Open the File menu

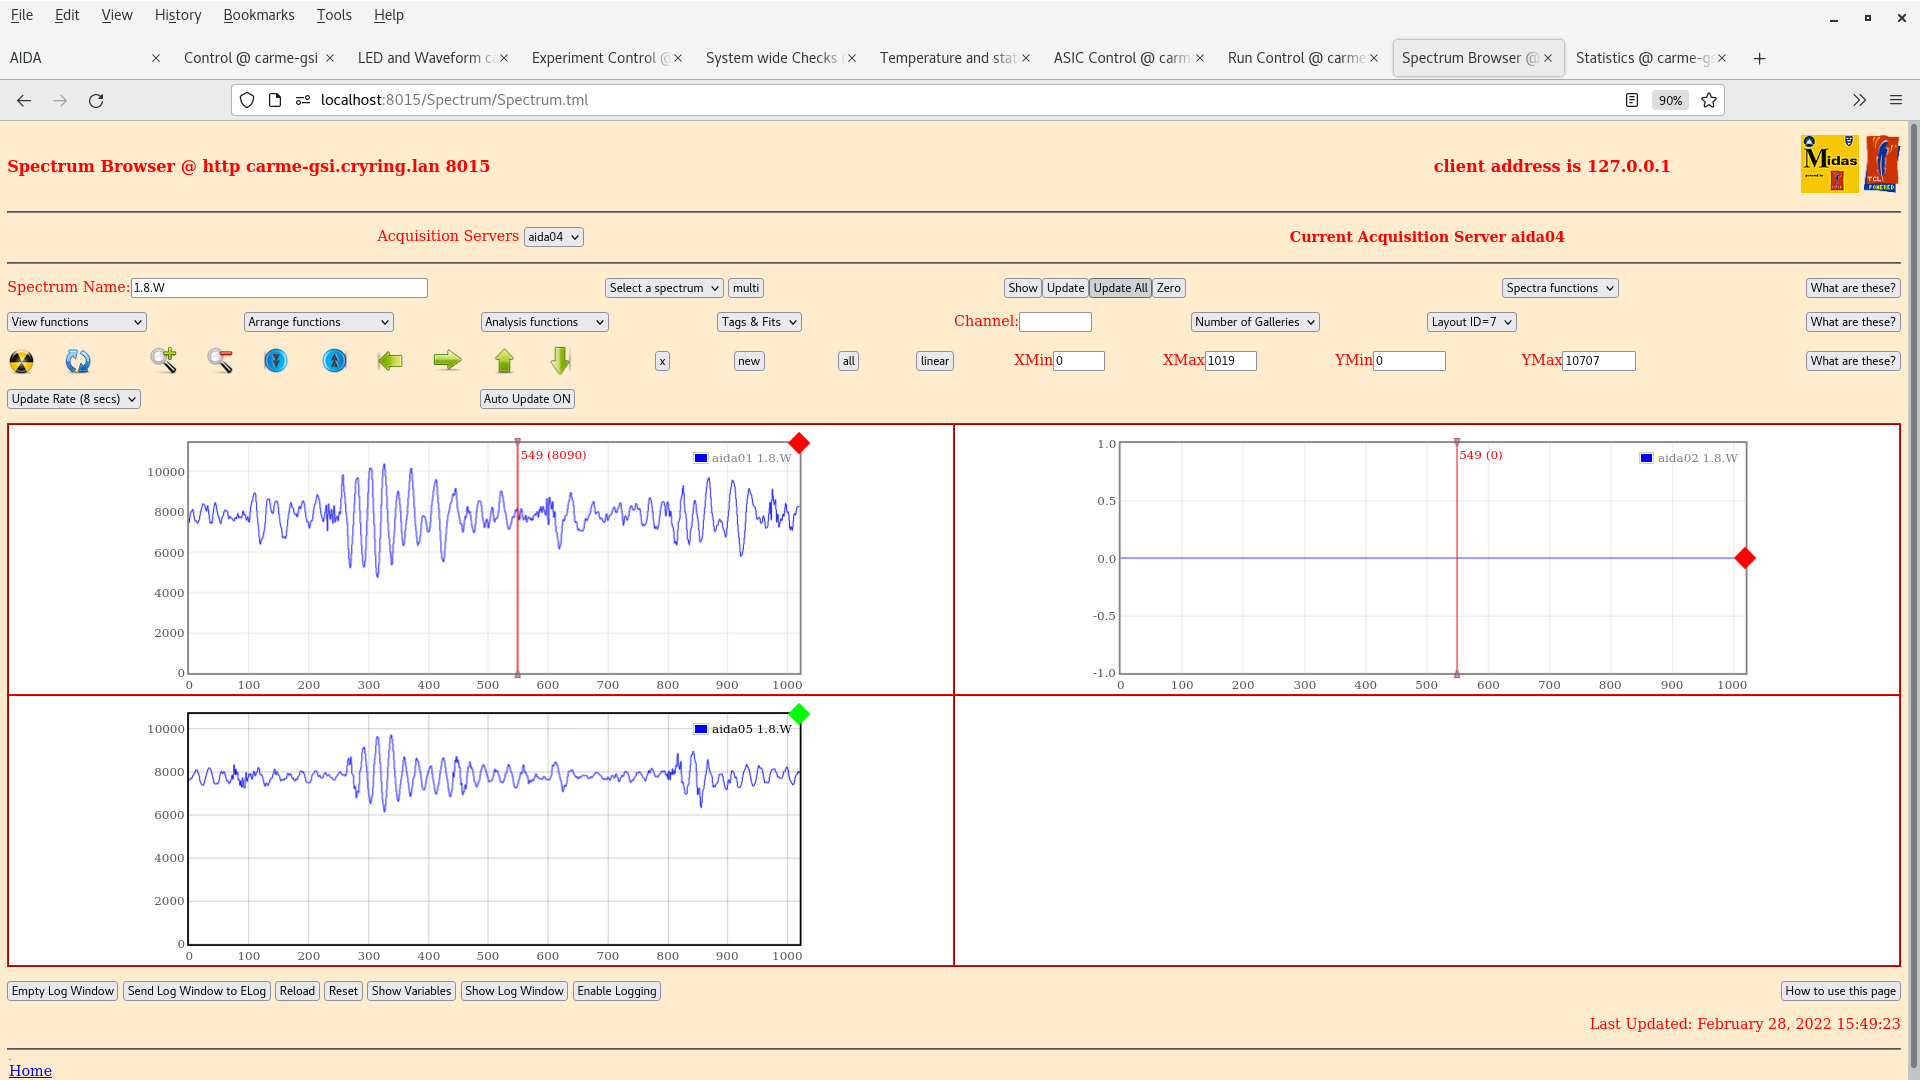(x=21, y=15)
